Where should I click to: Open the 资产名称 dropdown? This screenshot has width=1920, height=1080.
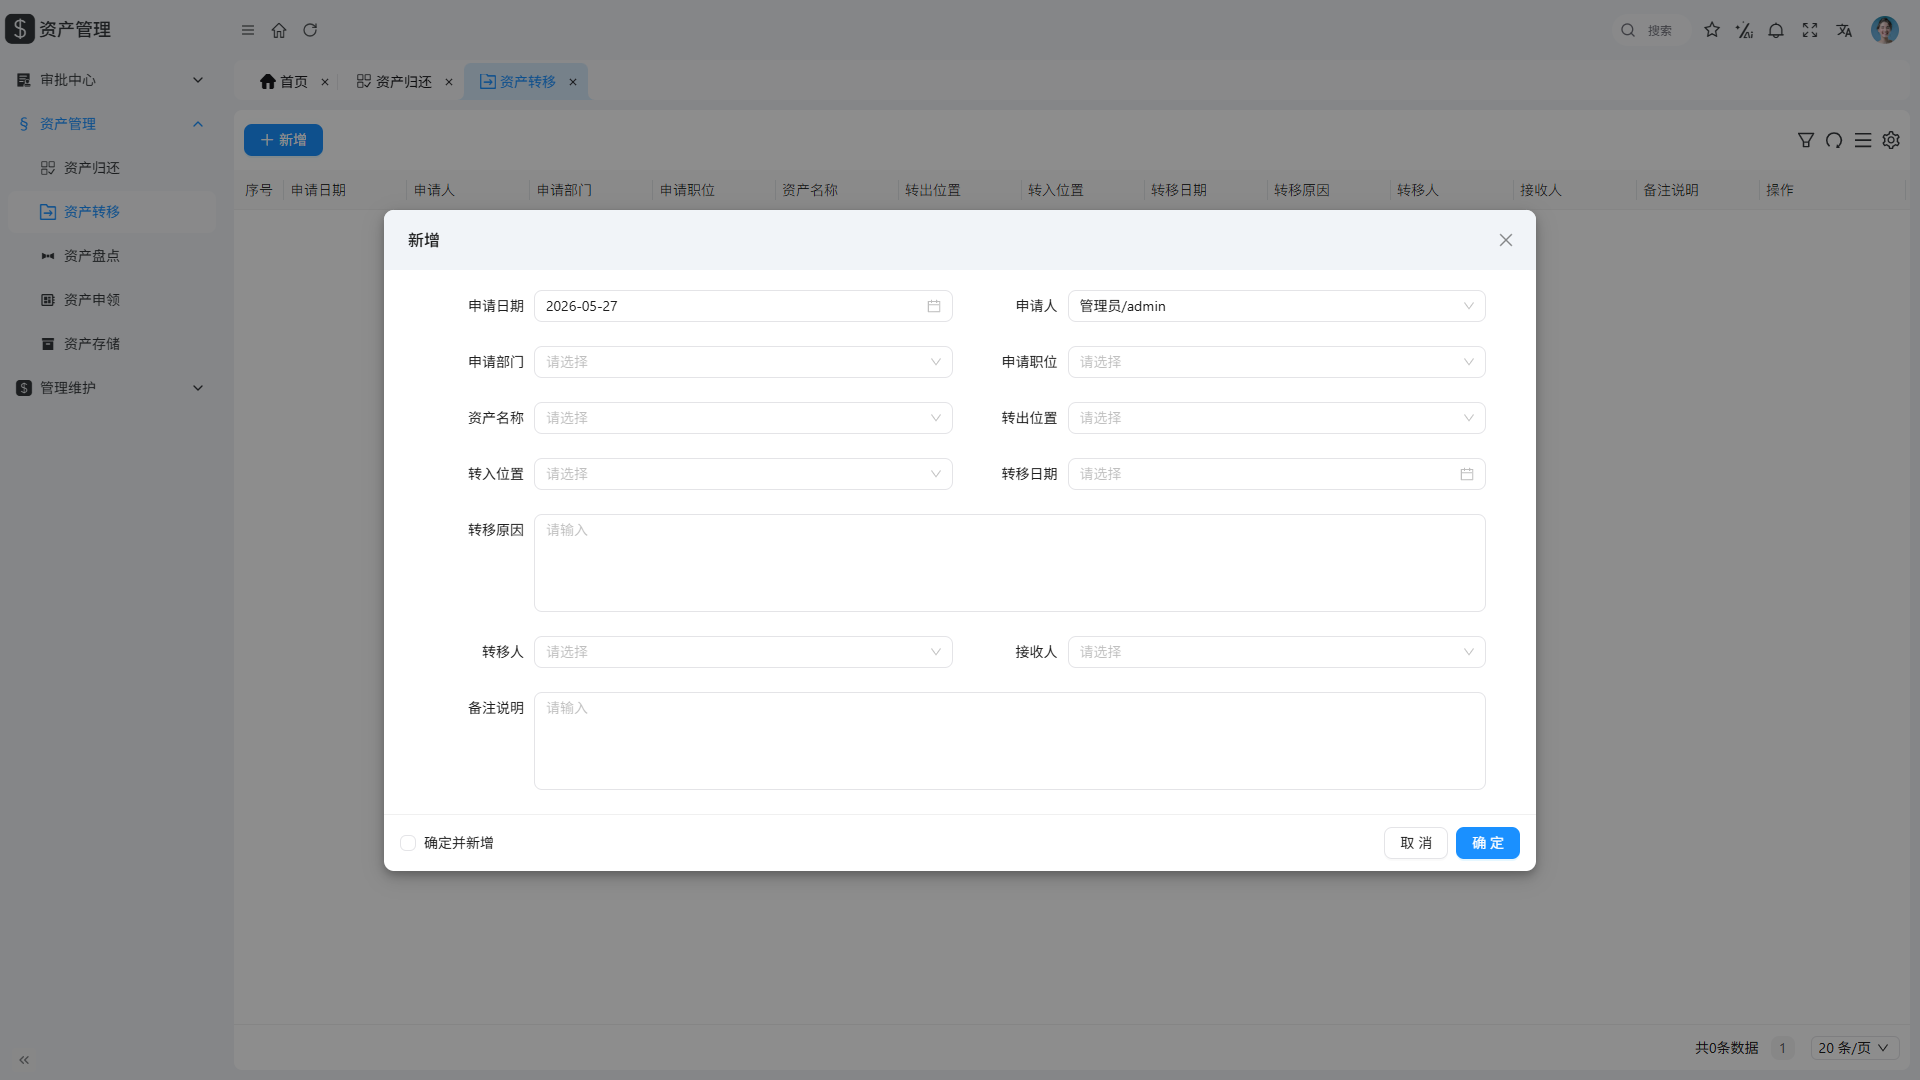coord(743,418)
